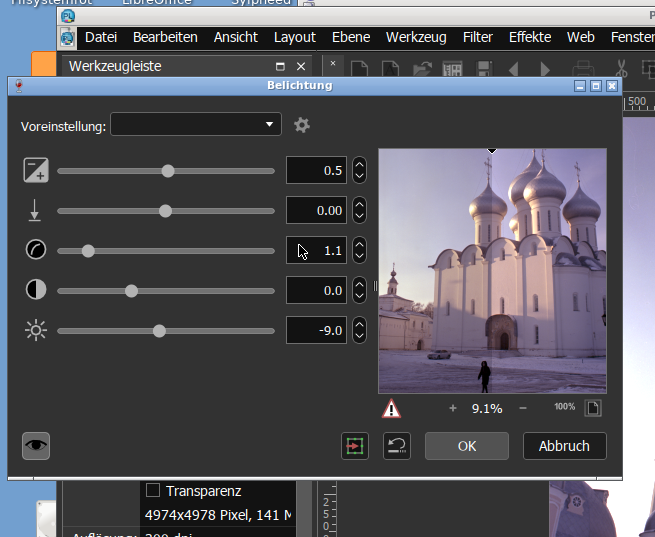The height and width of the screenshot is (537, 655).
Task: Open preset settings gear icon
Action: [x=302, y=125]
